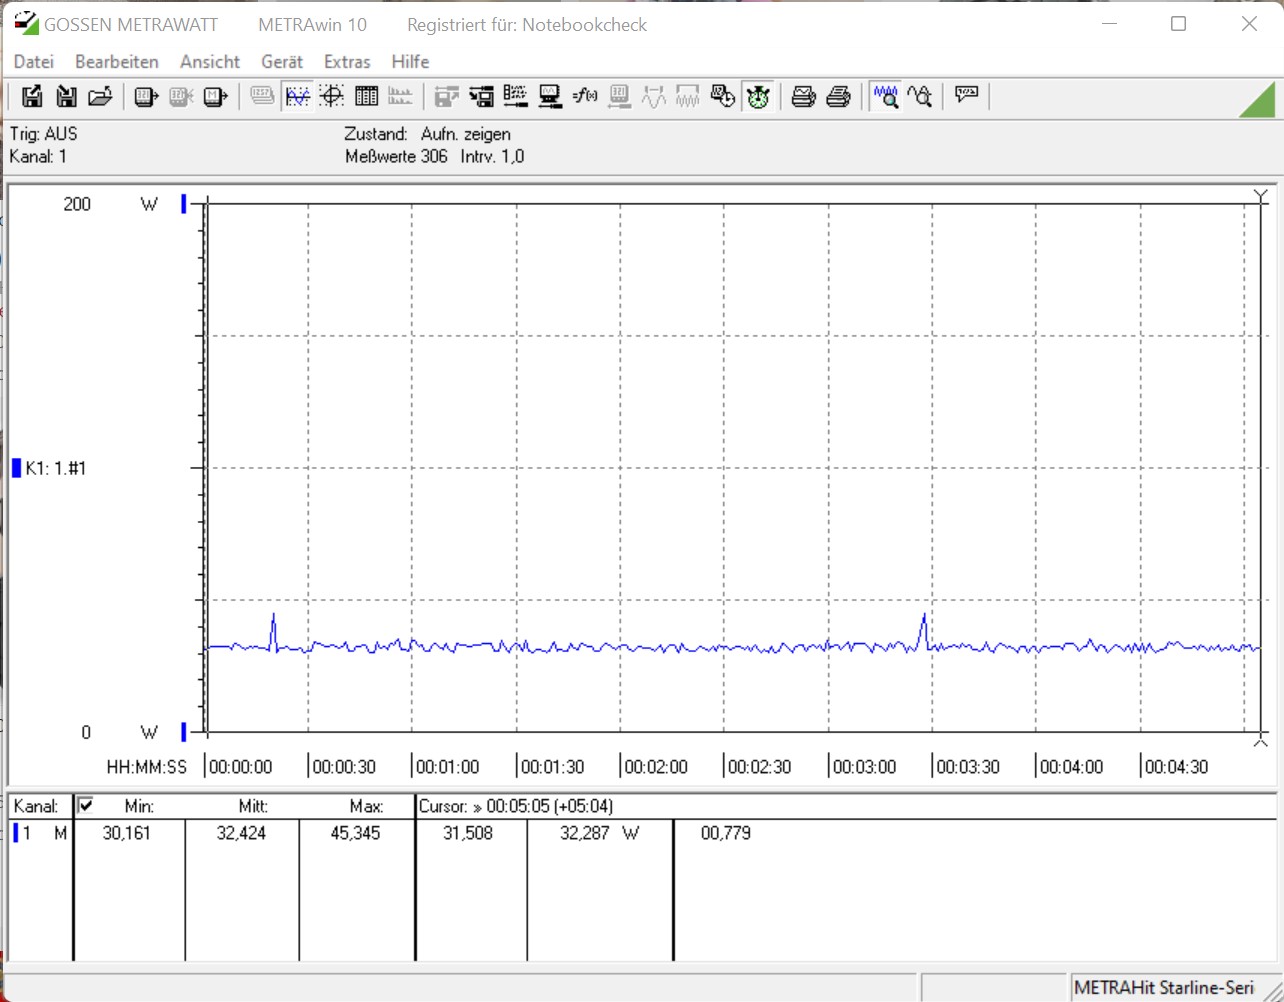
Task: Click the greyed-out instrument connection icon
Action: click(181, 97)
